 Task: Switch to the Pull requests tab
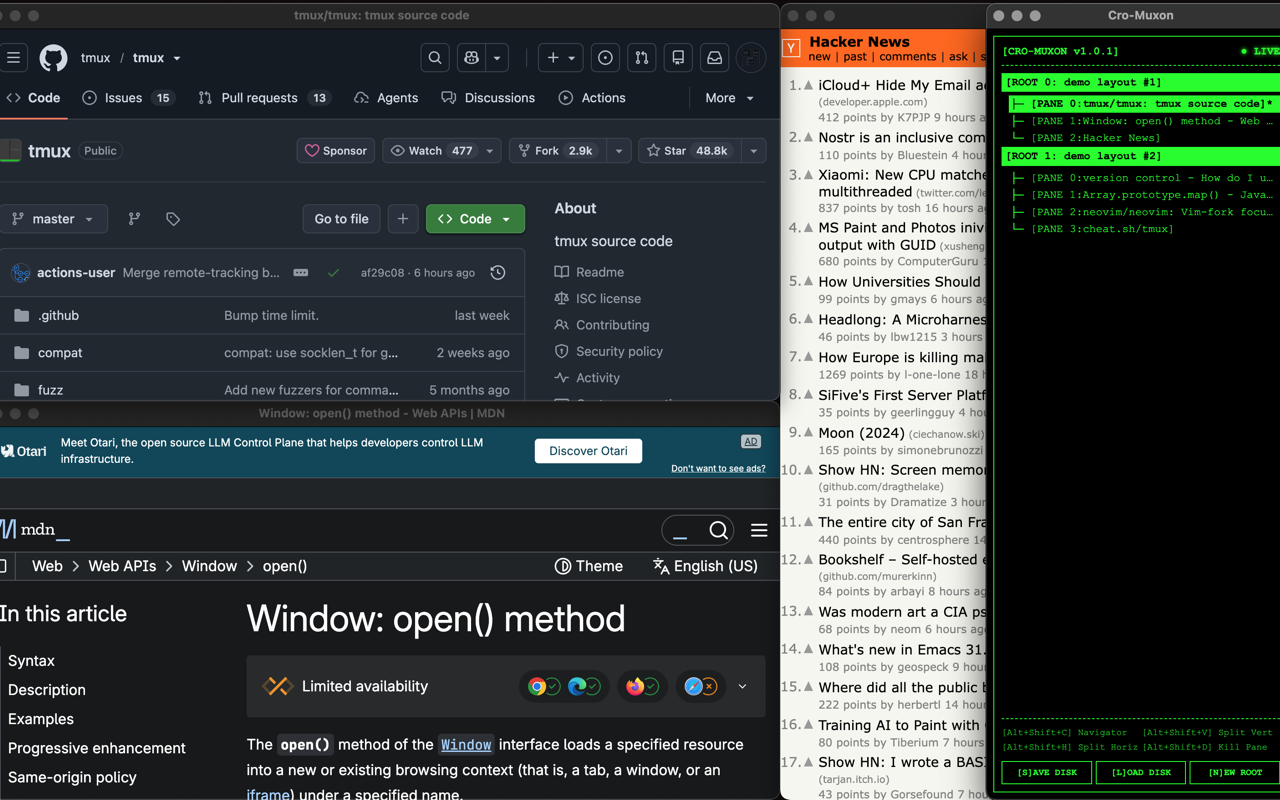264,98
